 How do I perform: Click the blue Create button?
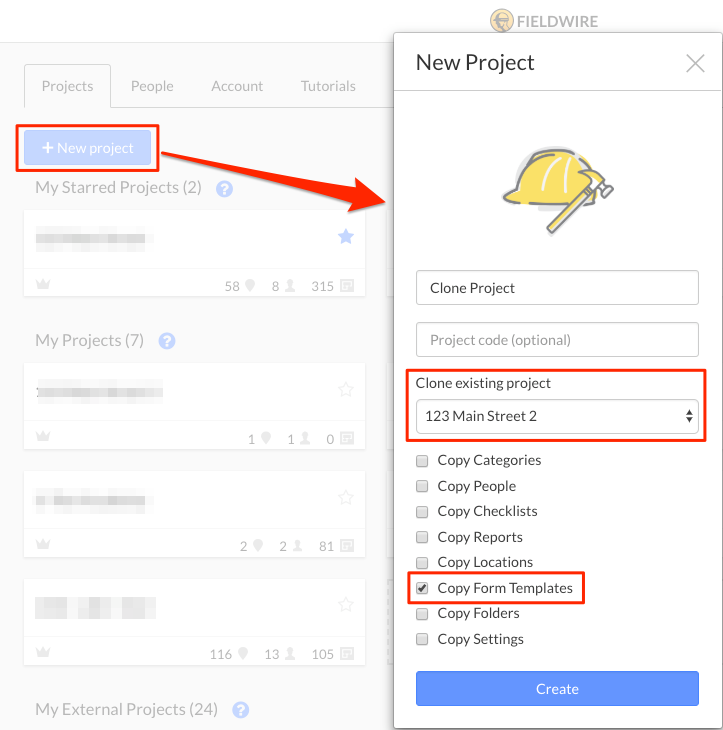tap(557, 689)
